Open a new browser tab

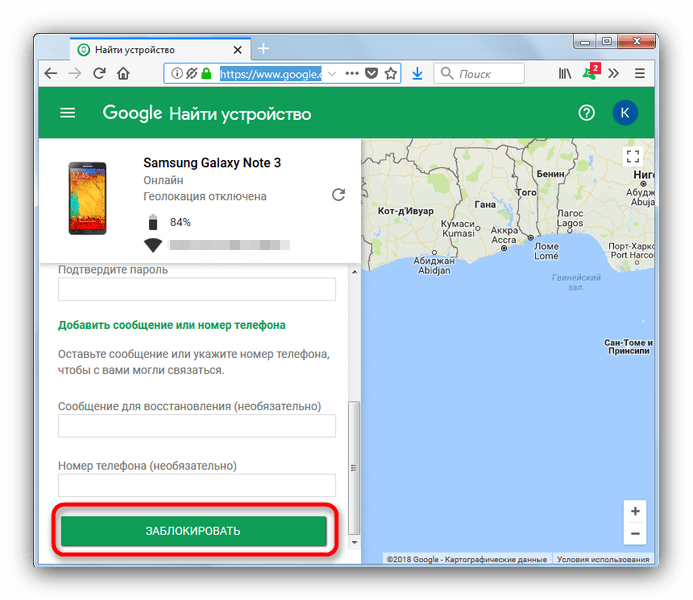click(263, 48)
